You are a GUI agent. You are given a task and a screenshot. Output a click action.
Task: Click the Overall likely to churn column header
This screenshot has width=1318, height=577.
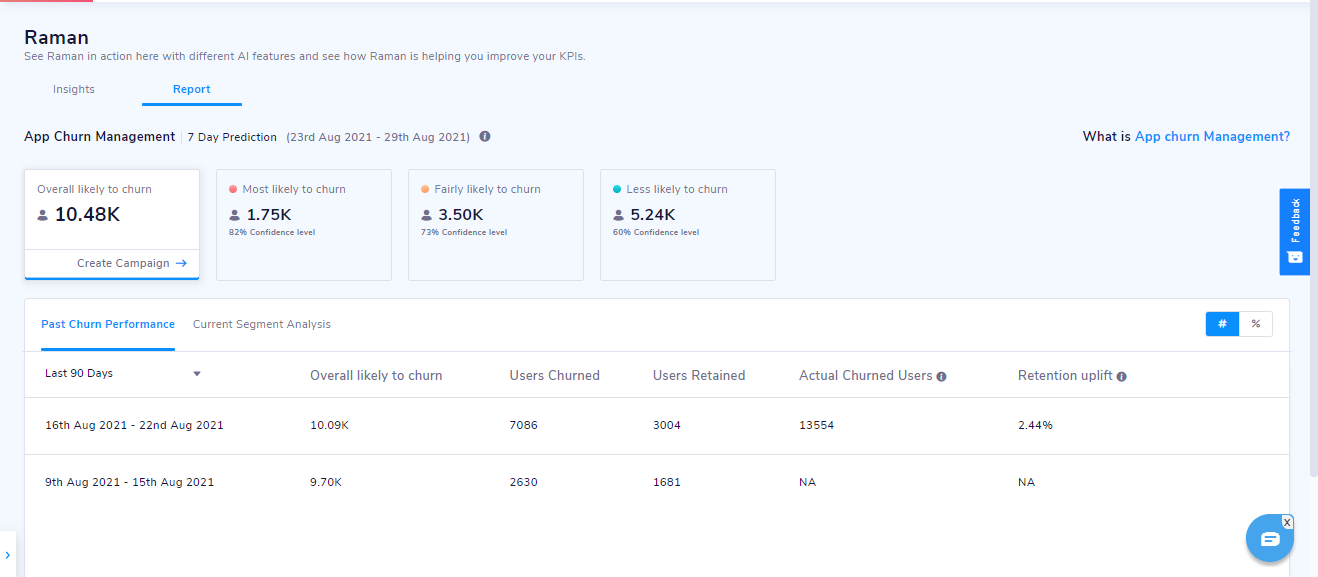coord(376,376)
